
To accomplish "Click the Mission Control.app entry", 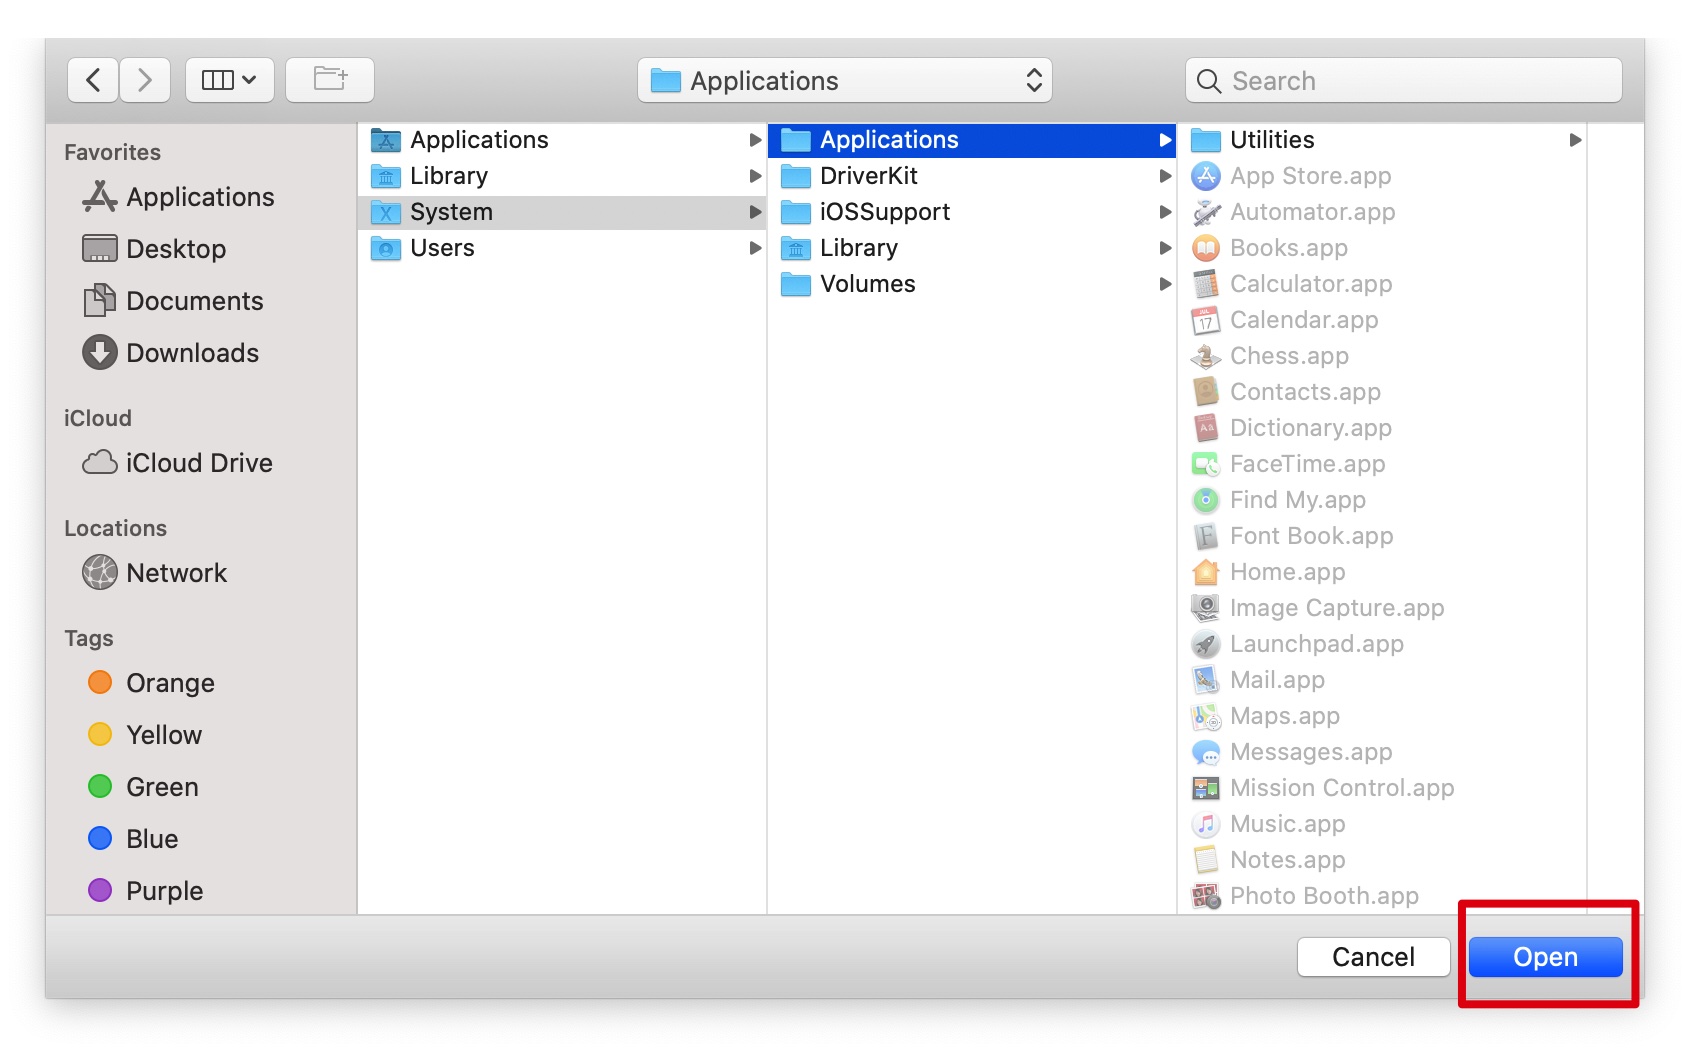I will [1382, 788].
